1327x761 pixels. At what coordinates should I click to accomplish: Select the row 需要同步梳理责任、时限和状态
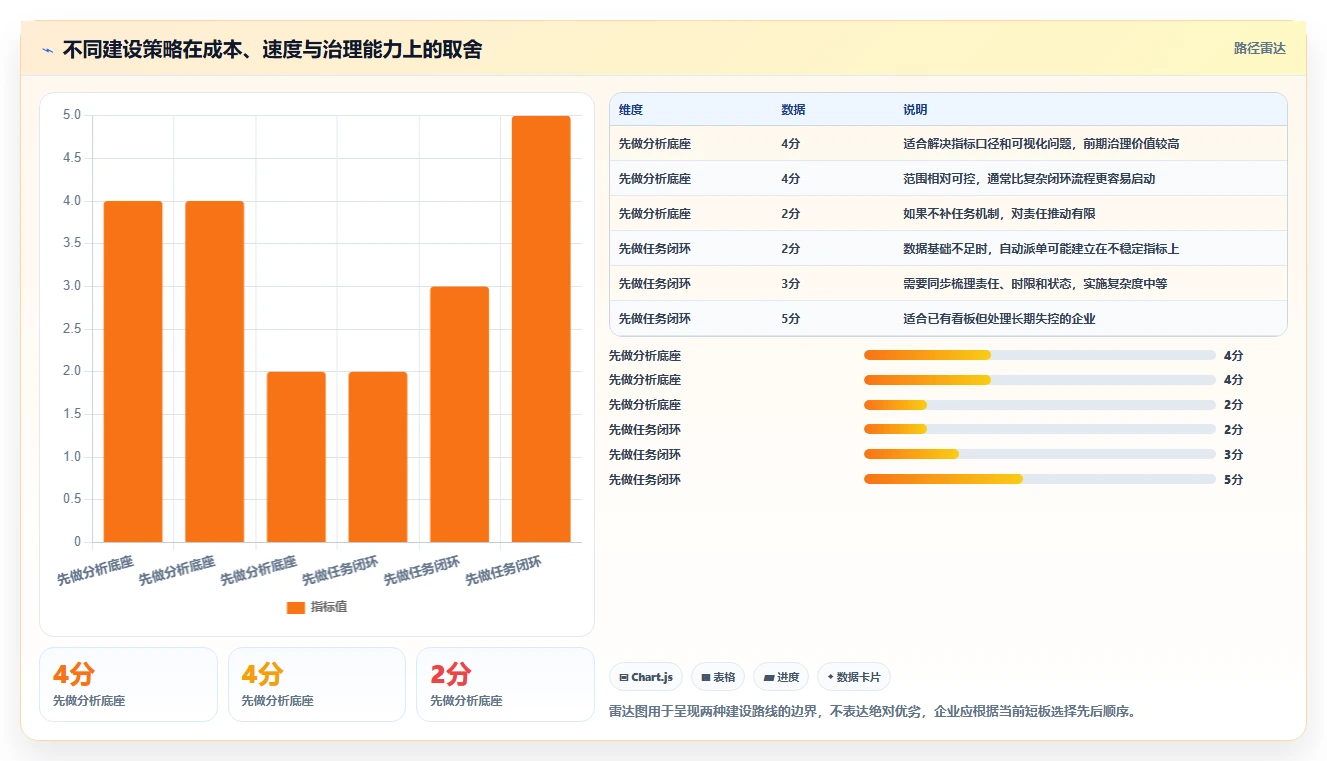(948, 284)
